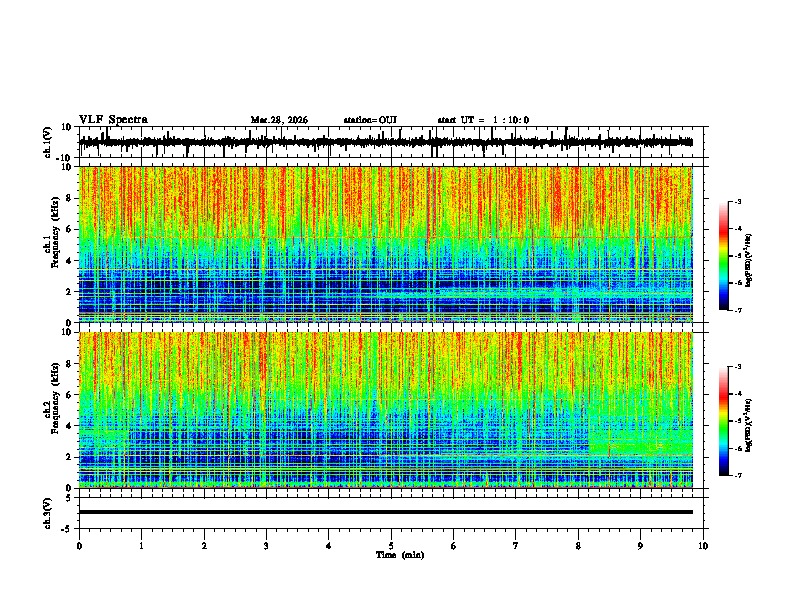
Task: Click the ch.2 spectrogram panel
Action: [386, 410]
